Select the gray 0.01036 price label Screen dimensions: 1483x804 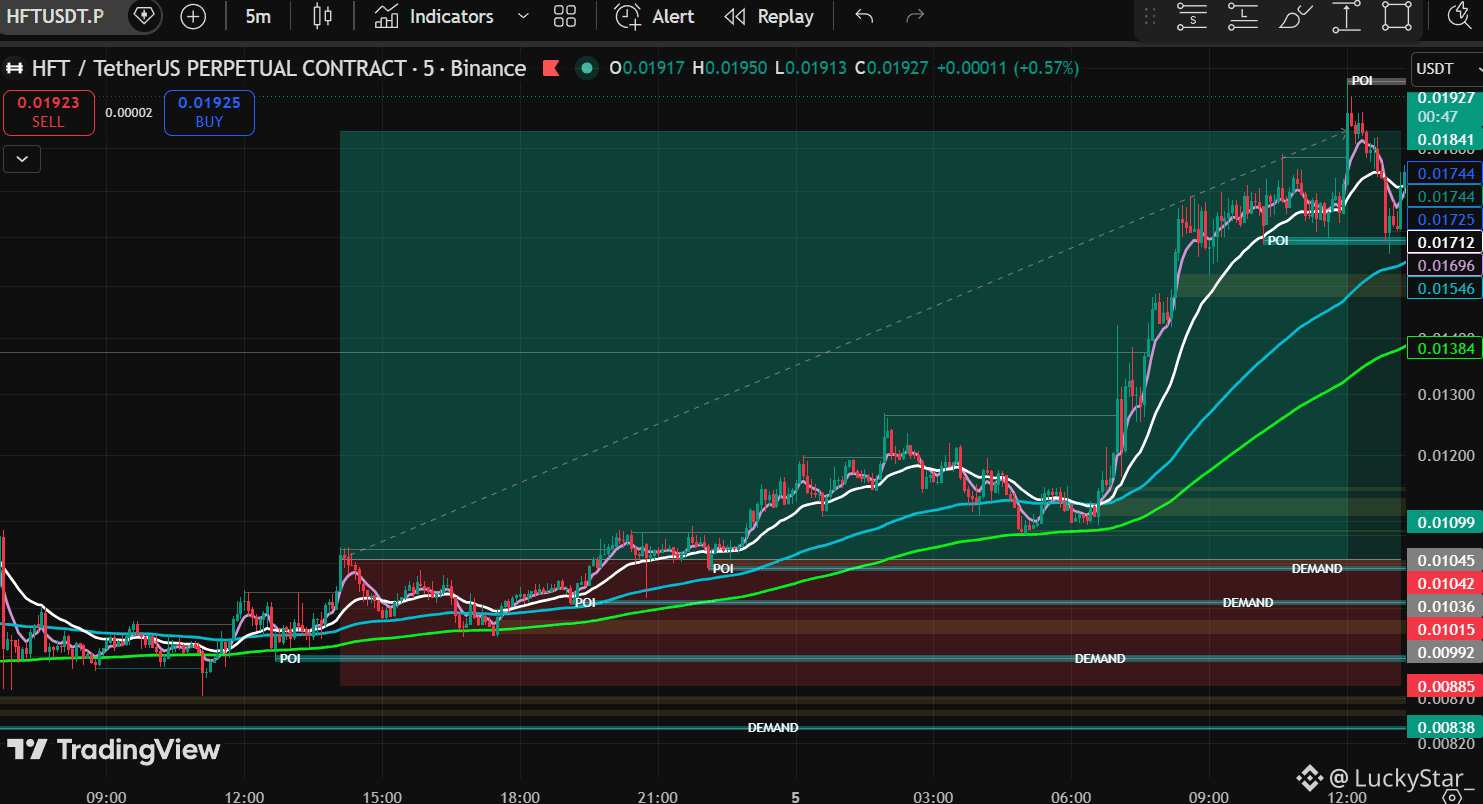[1445, 606]
